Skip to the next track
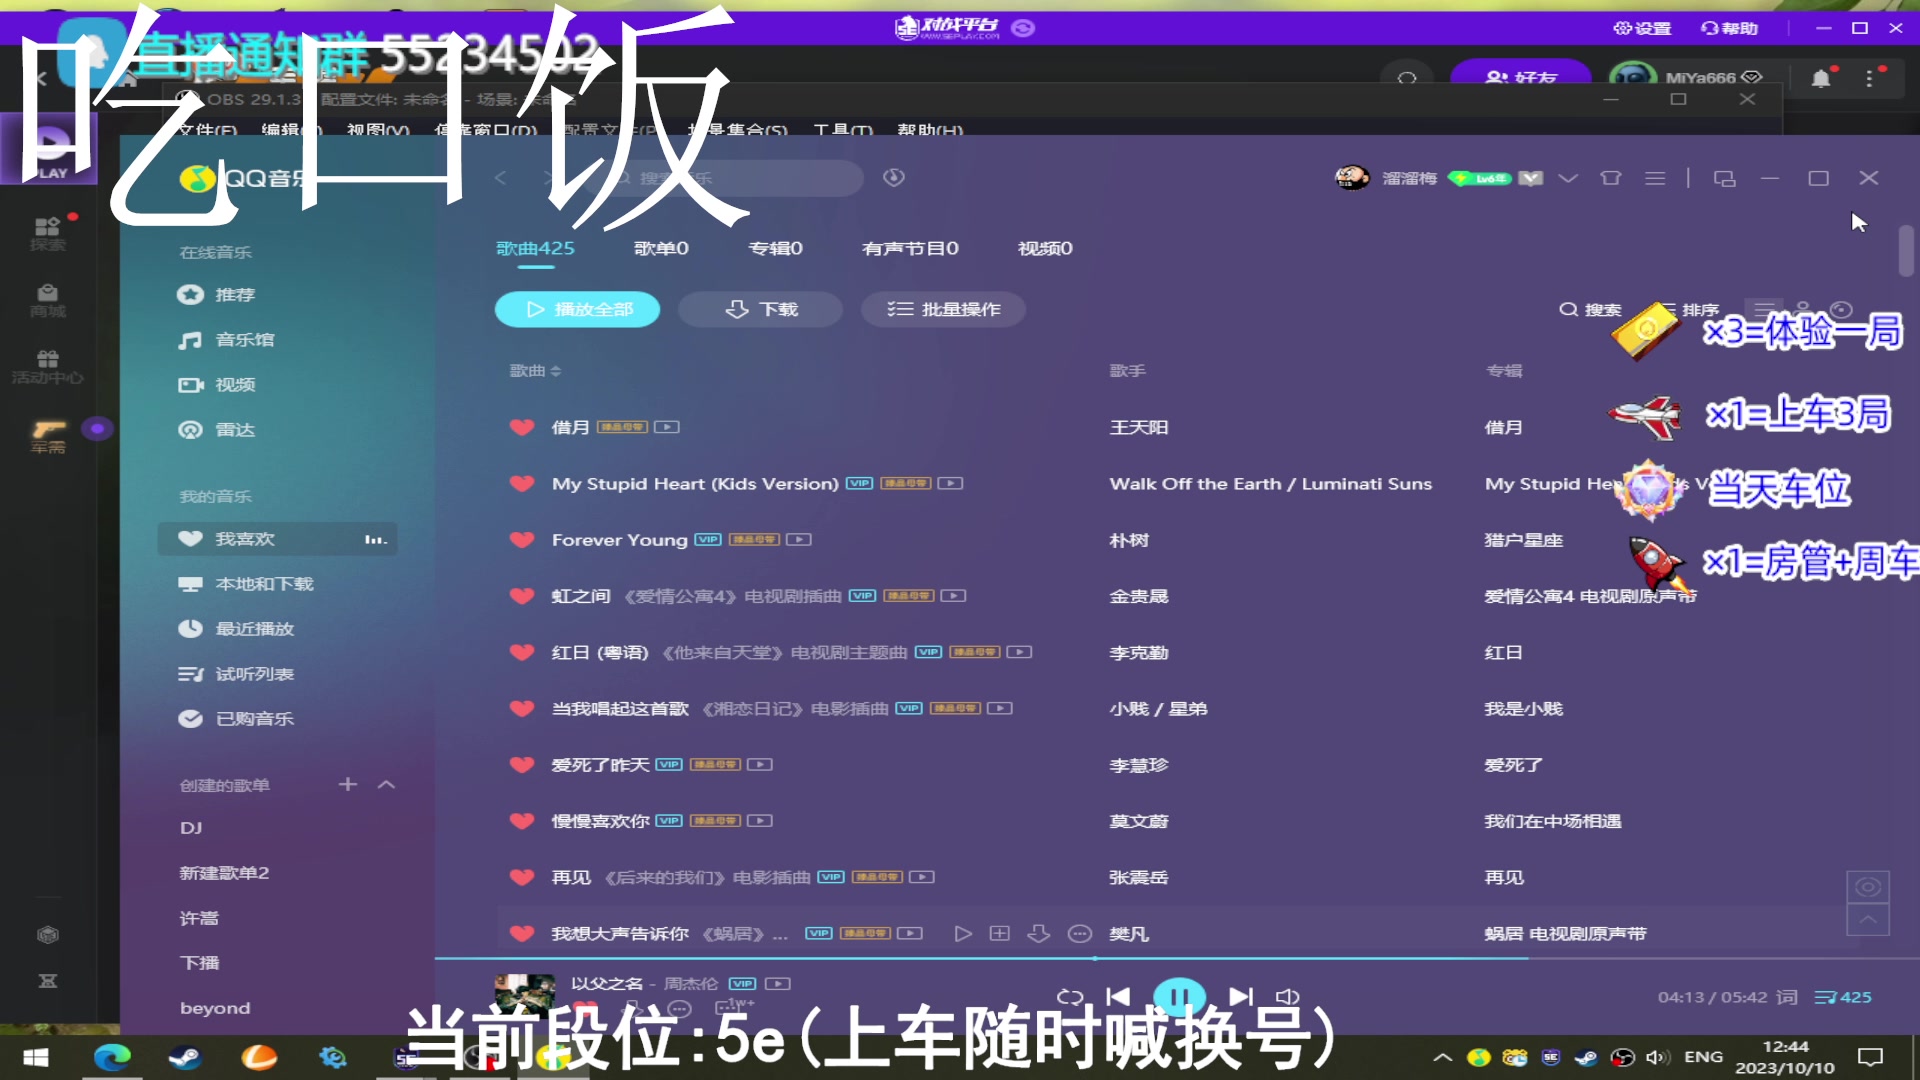Screen dimensions: 1920x1080 [x=1241, y=996]
